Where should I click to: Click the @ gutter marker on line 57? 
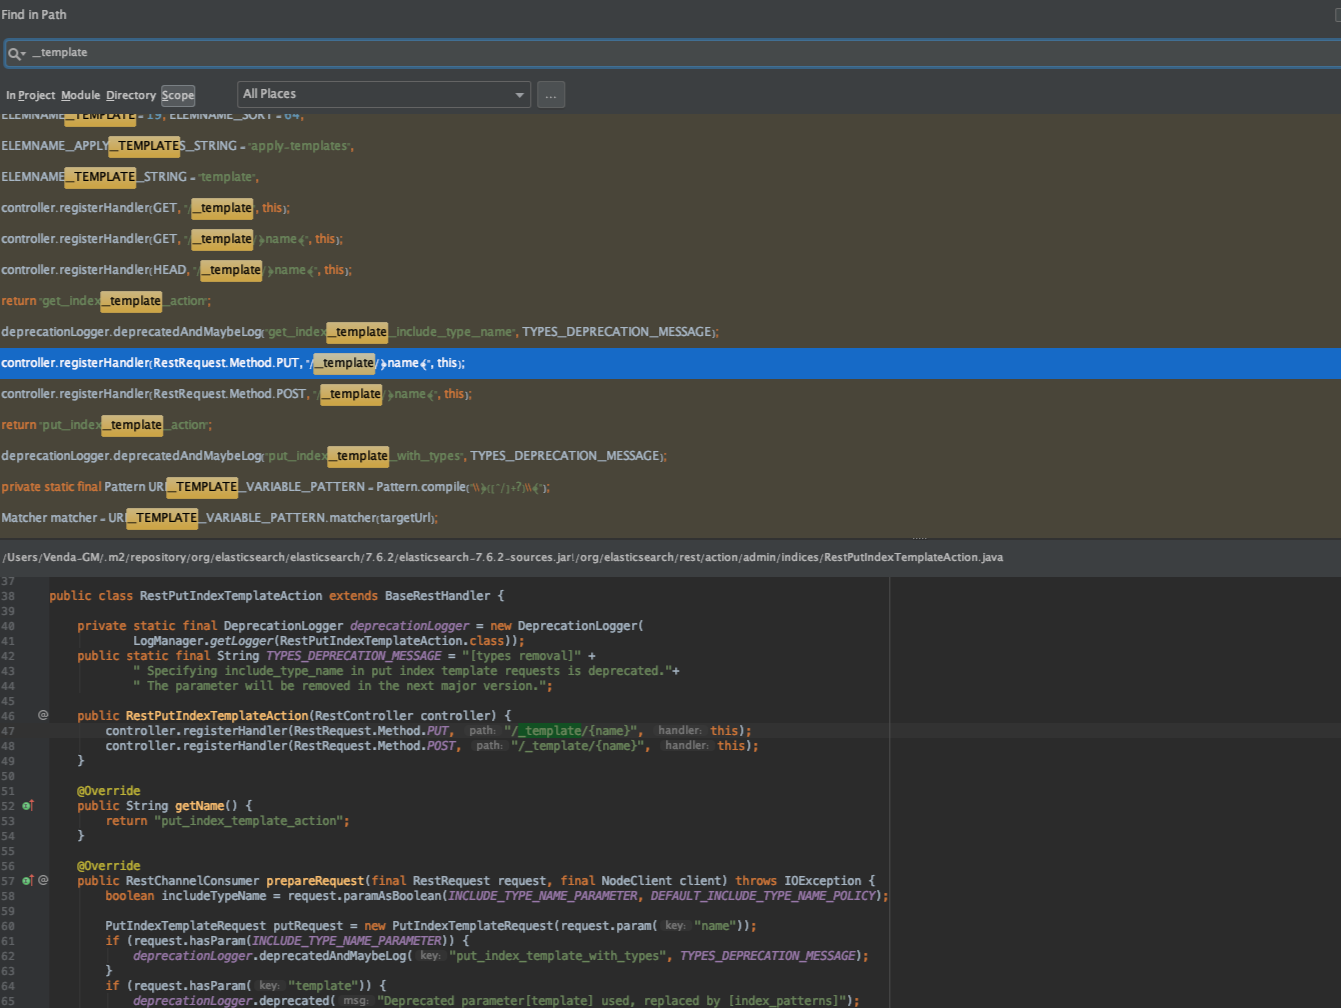point(43,881)
